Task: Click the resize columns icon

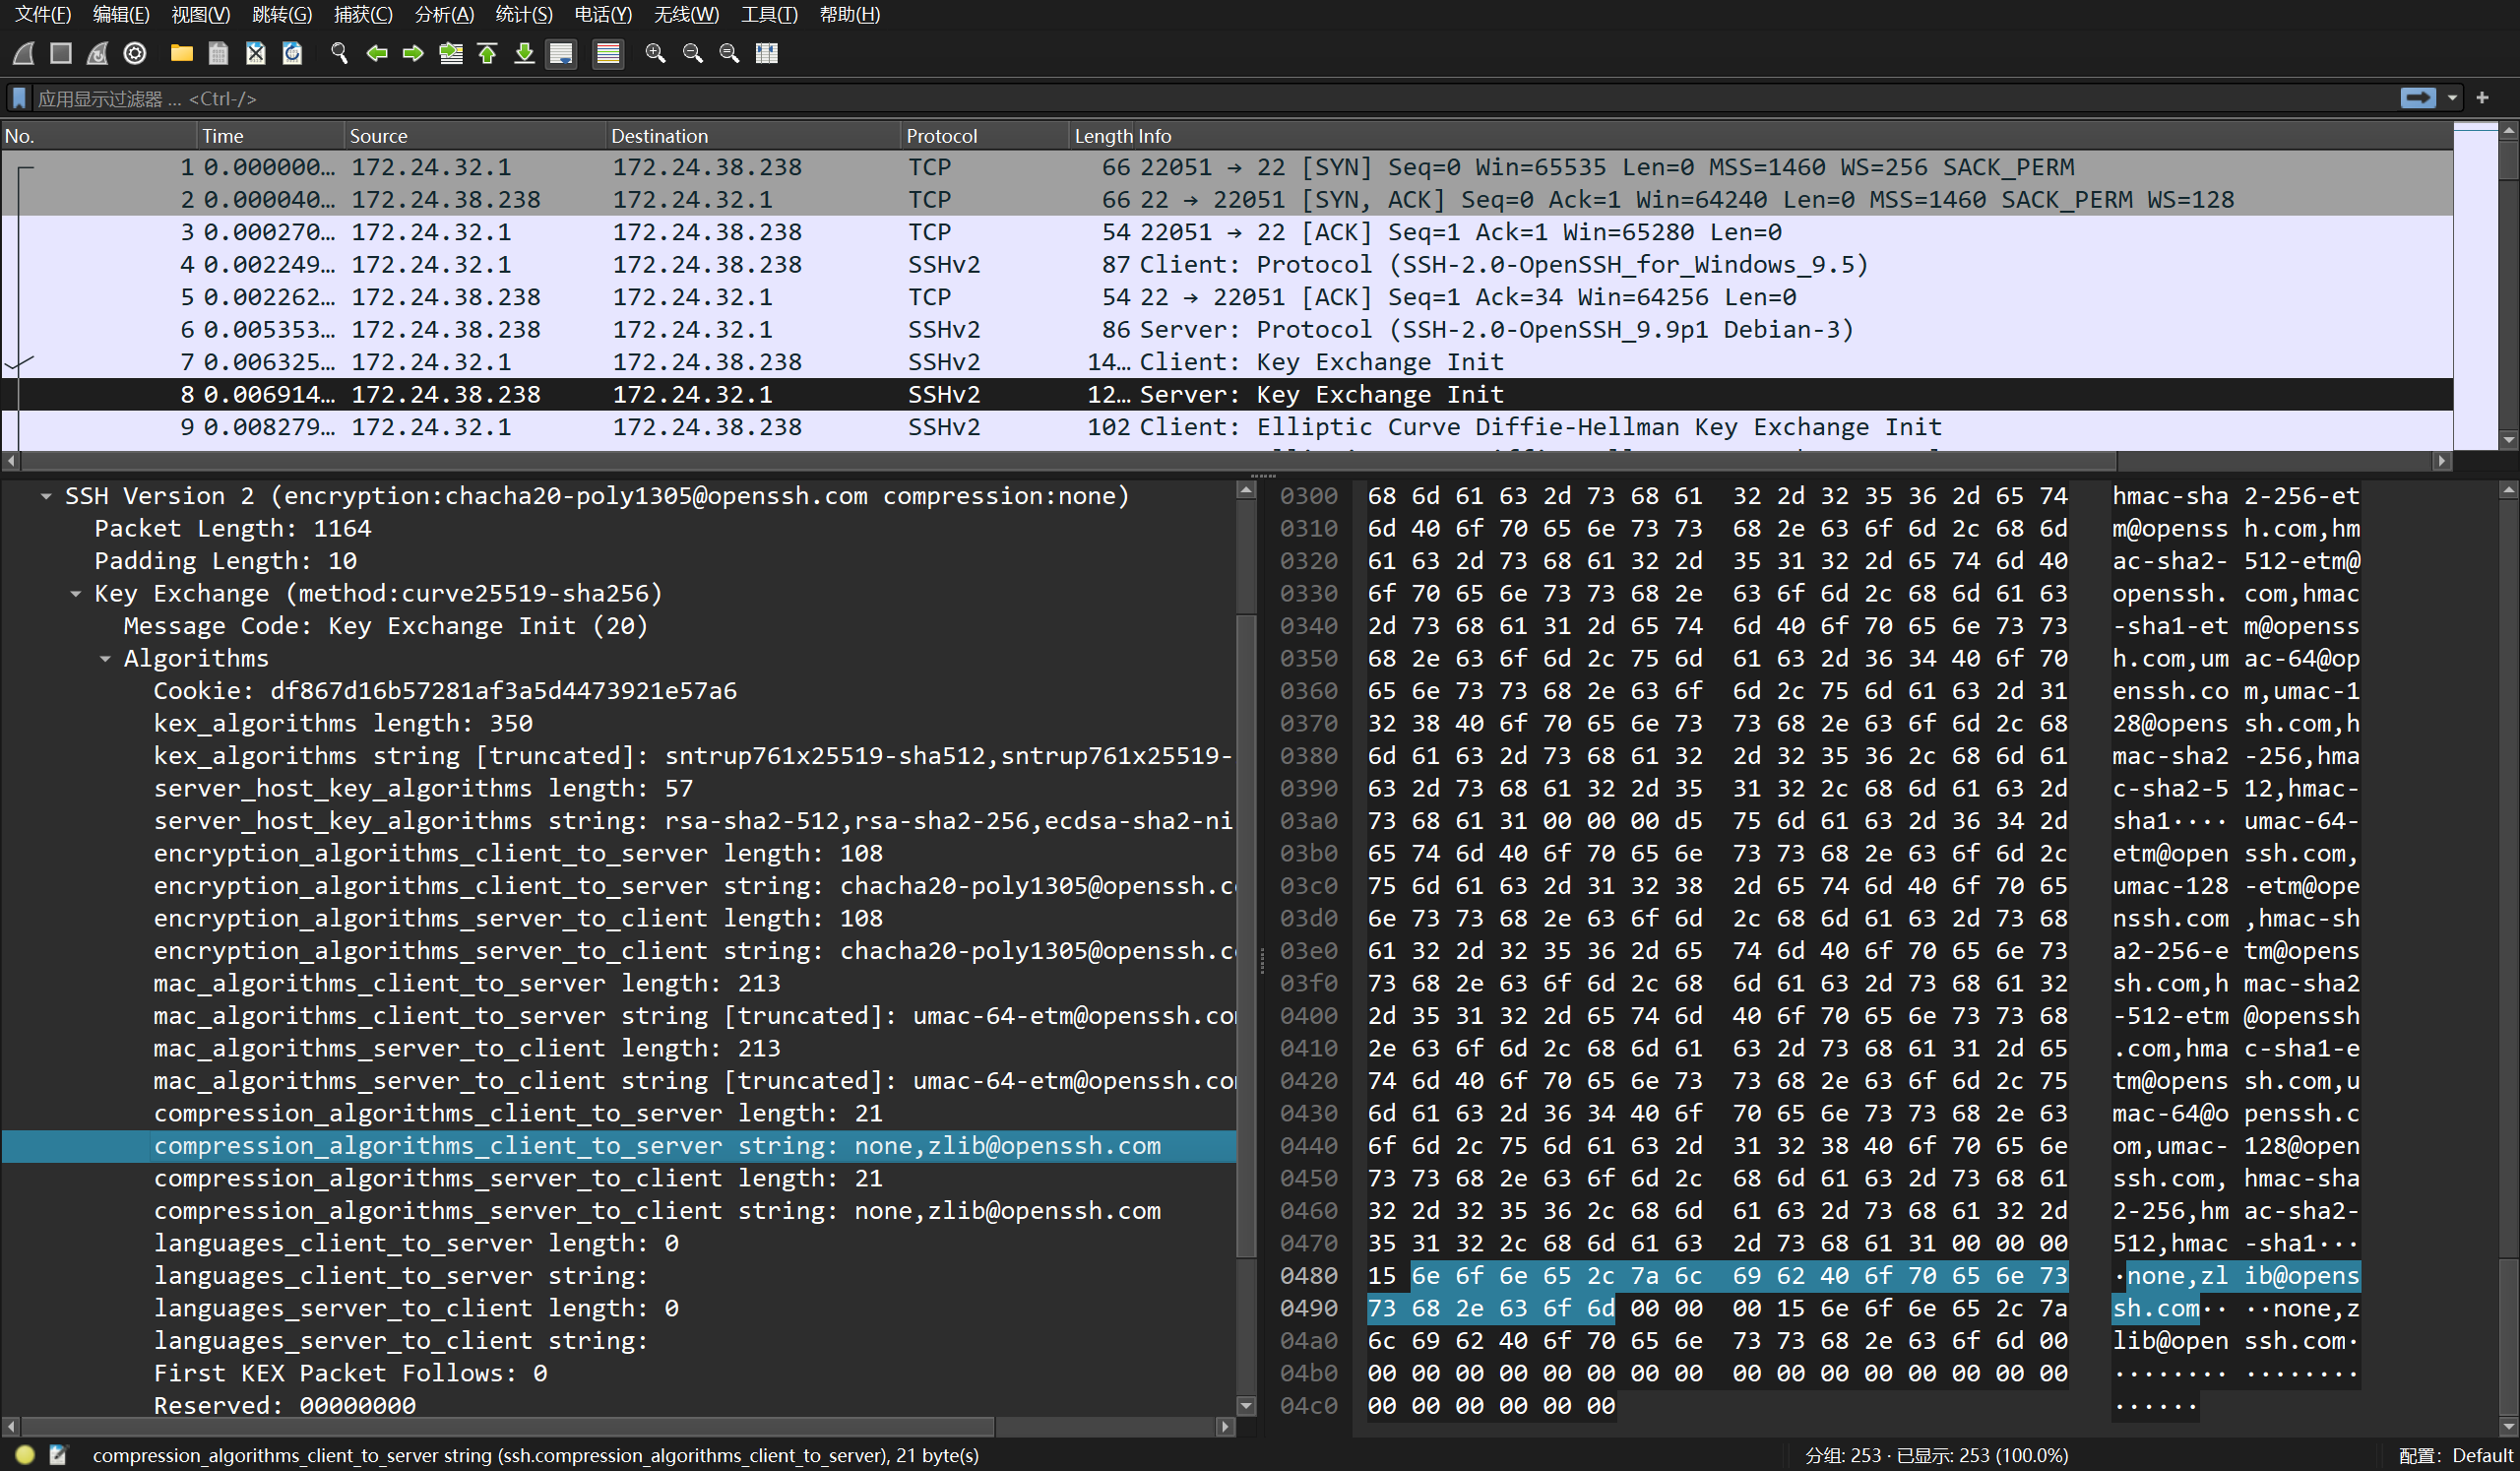Action: [766, 53]
